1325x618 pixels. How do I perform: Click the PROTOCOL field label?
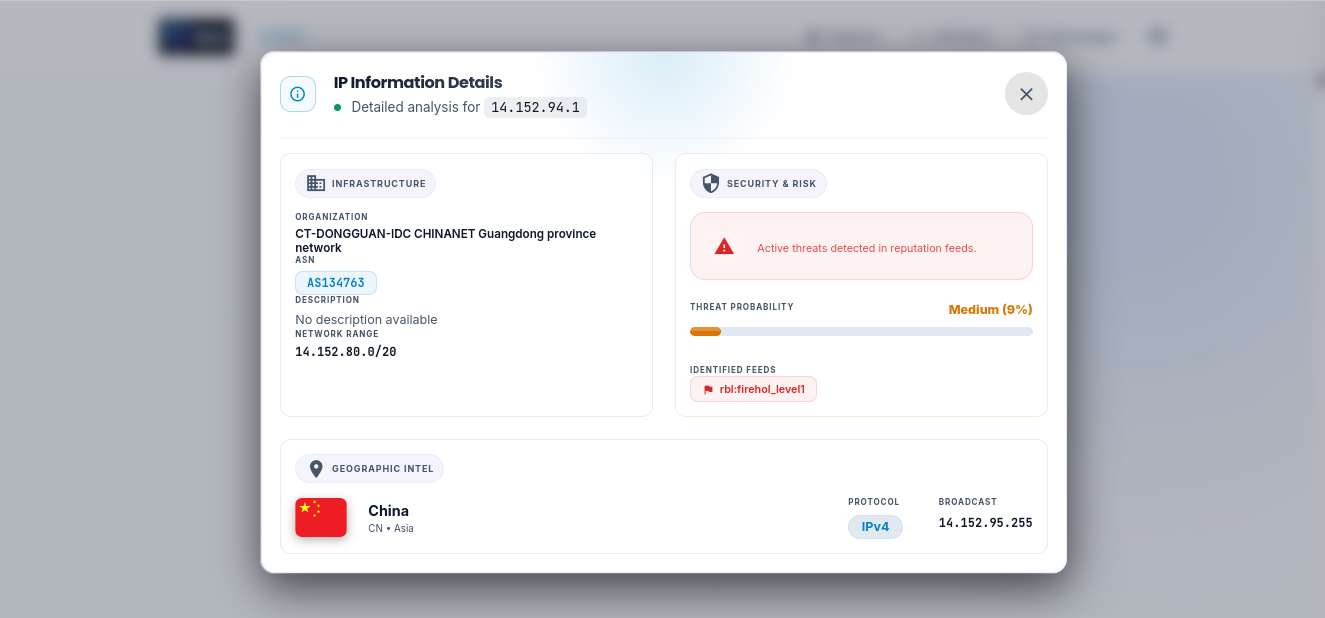[x=873, y=502]
